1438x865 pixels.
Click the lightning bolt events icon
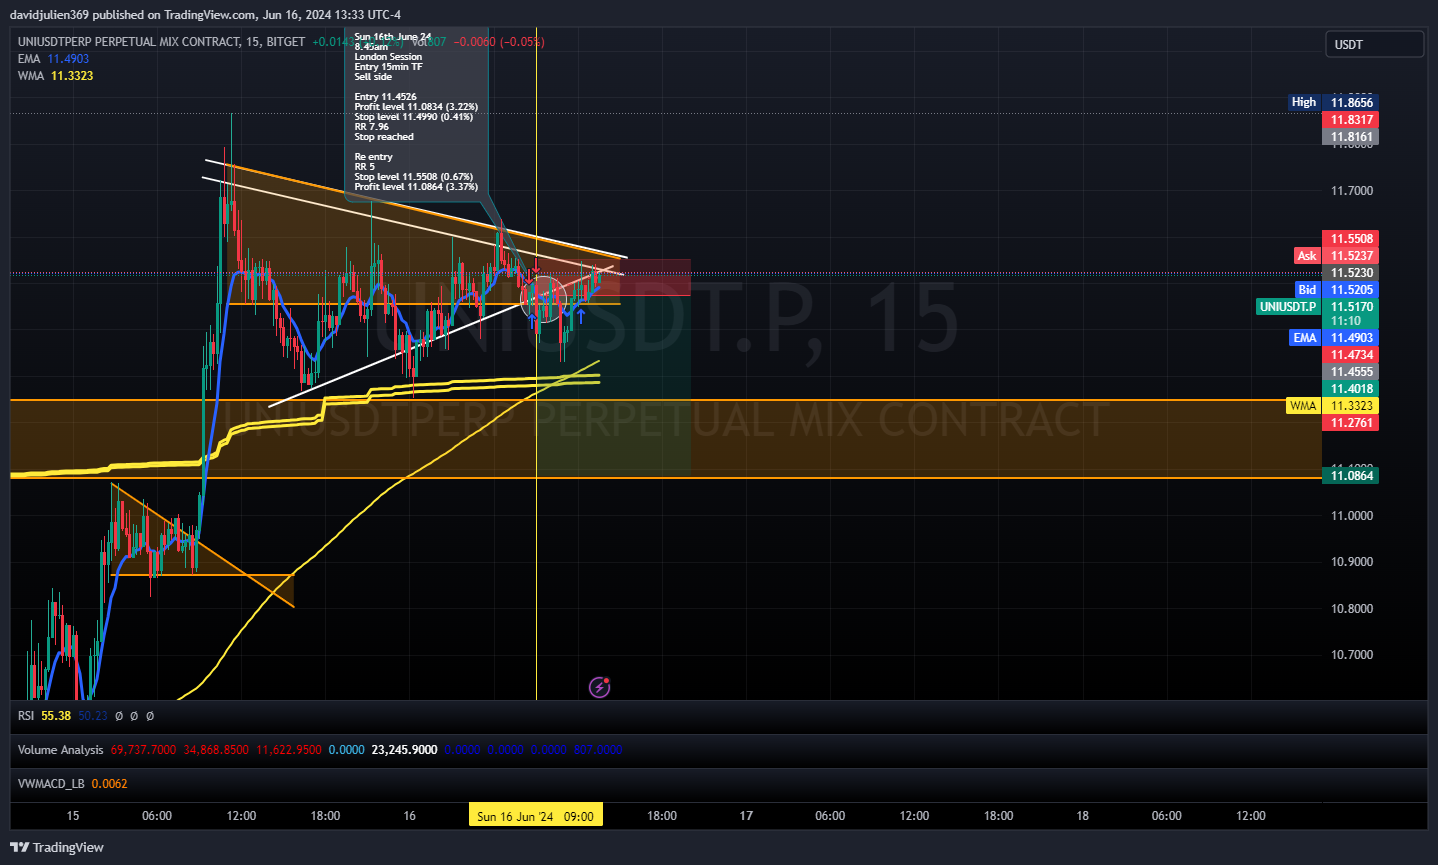pos(599,687)
